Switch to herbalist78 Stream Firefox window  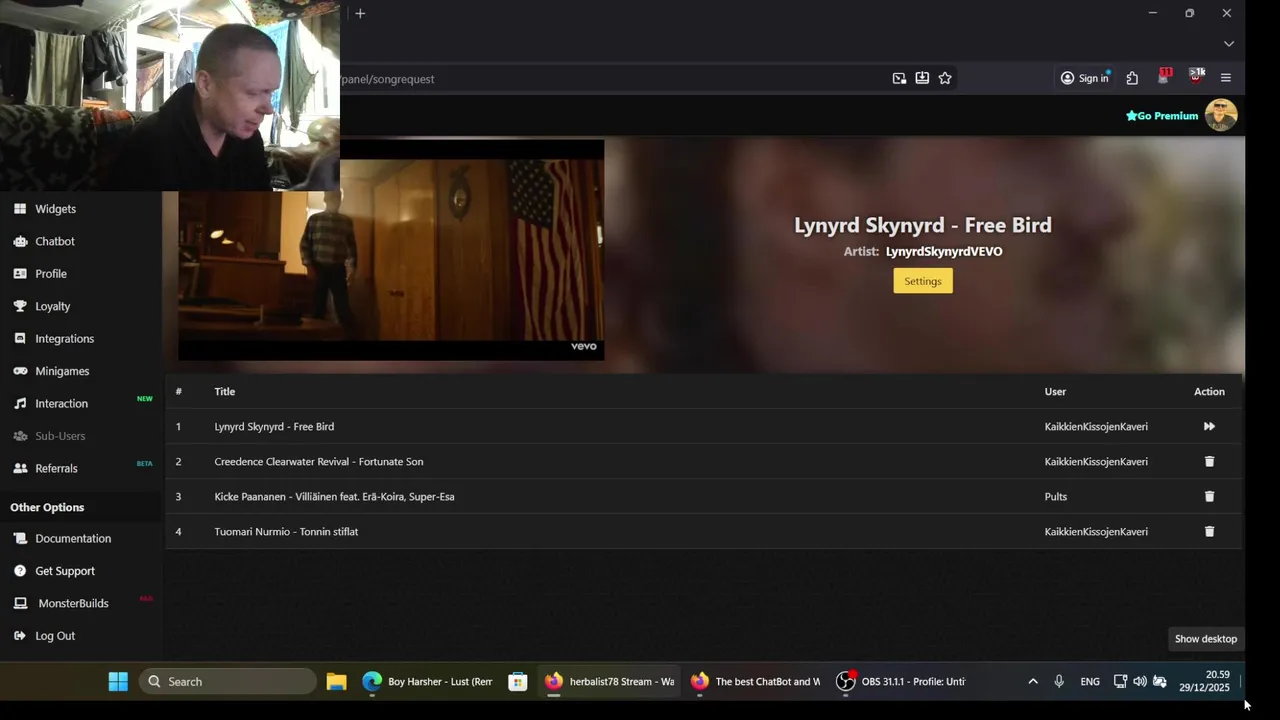610,682
